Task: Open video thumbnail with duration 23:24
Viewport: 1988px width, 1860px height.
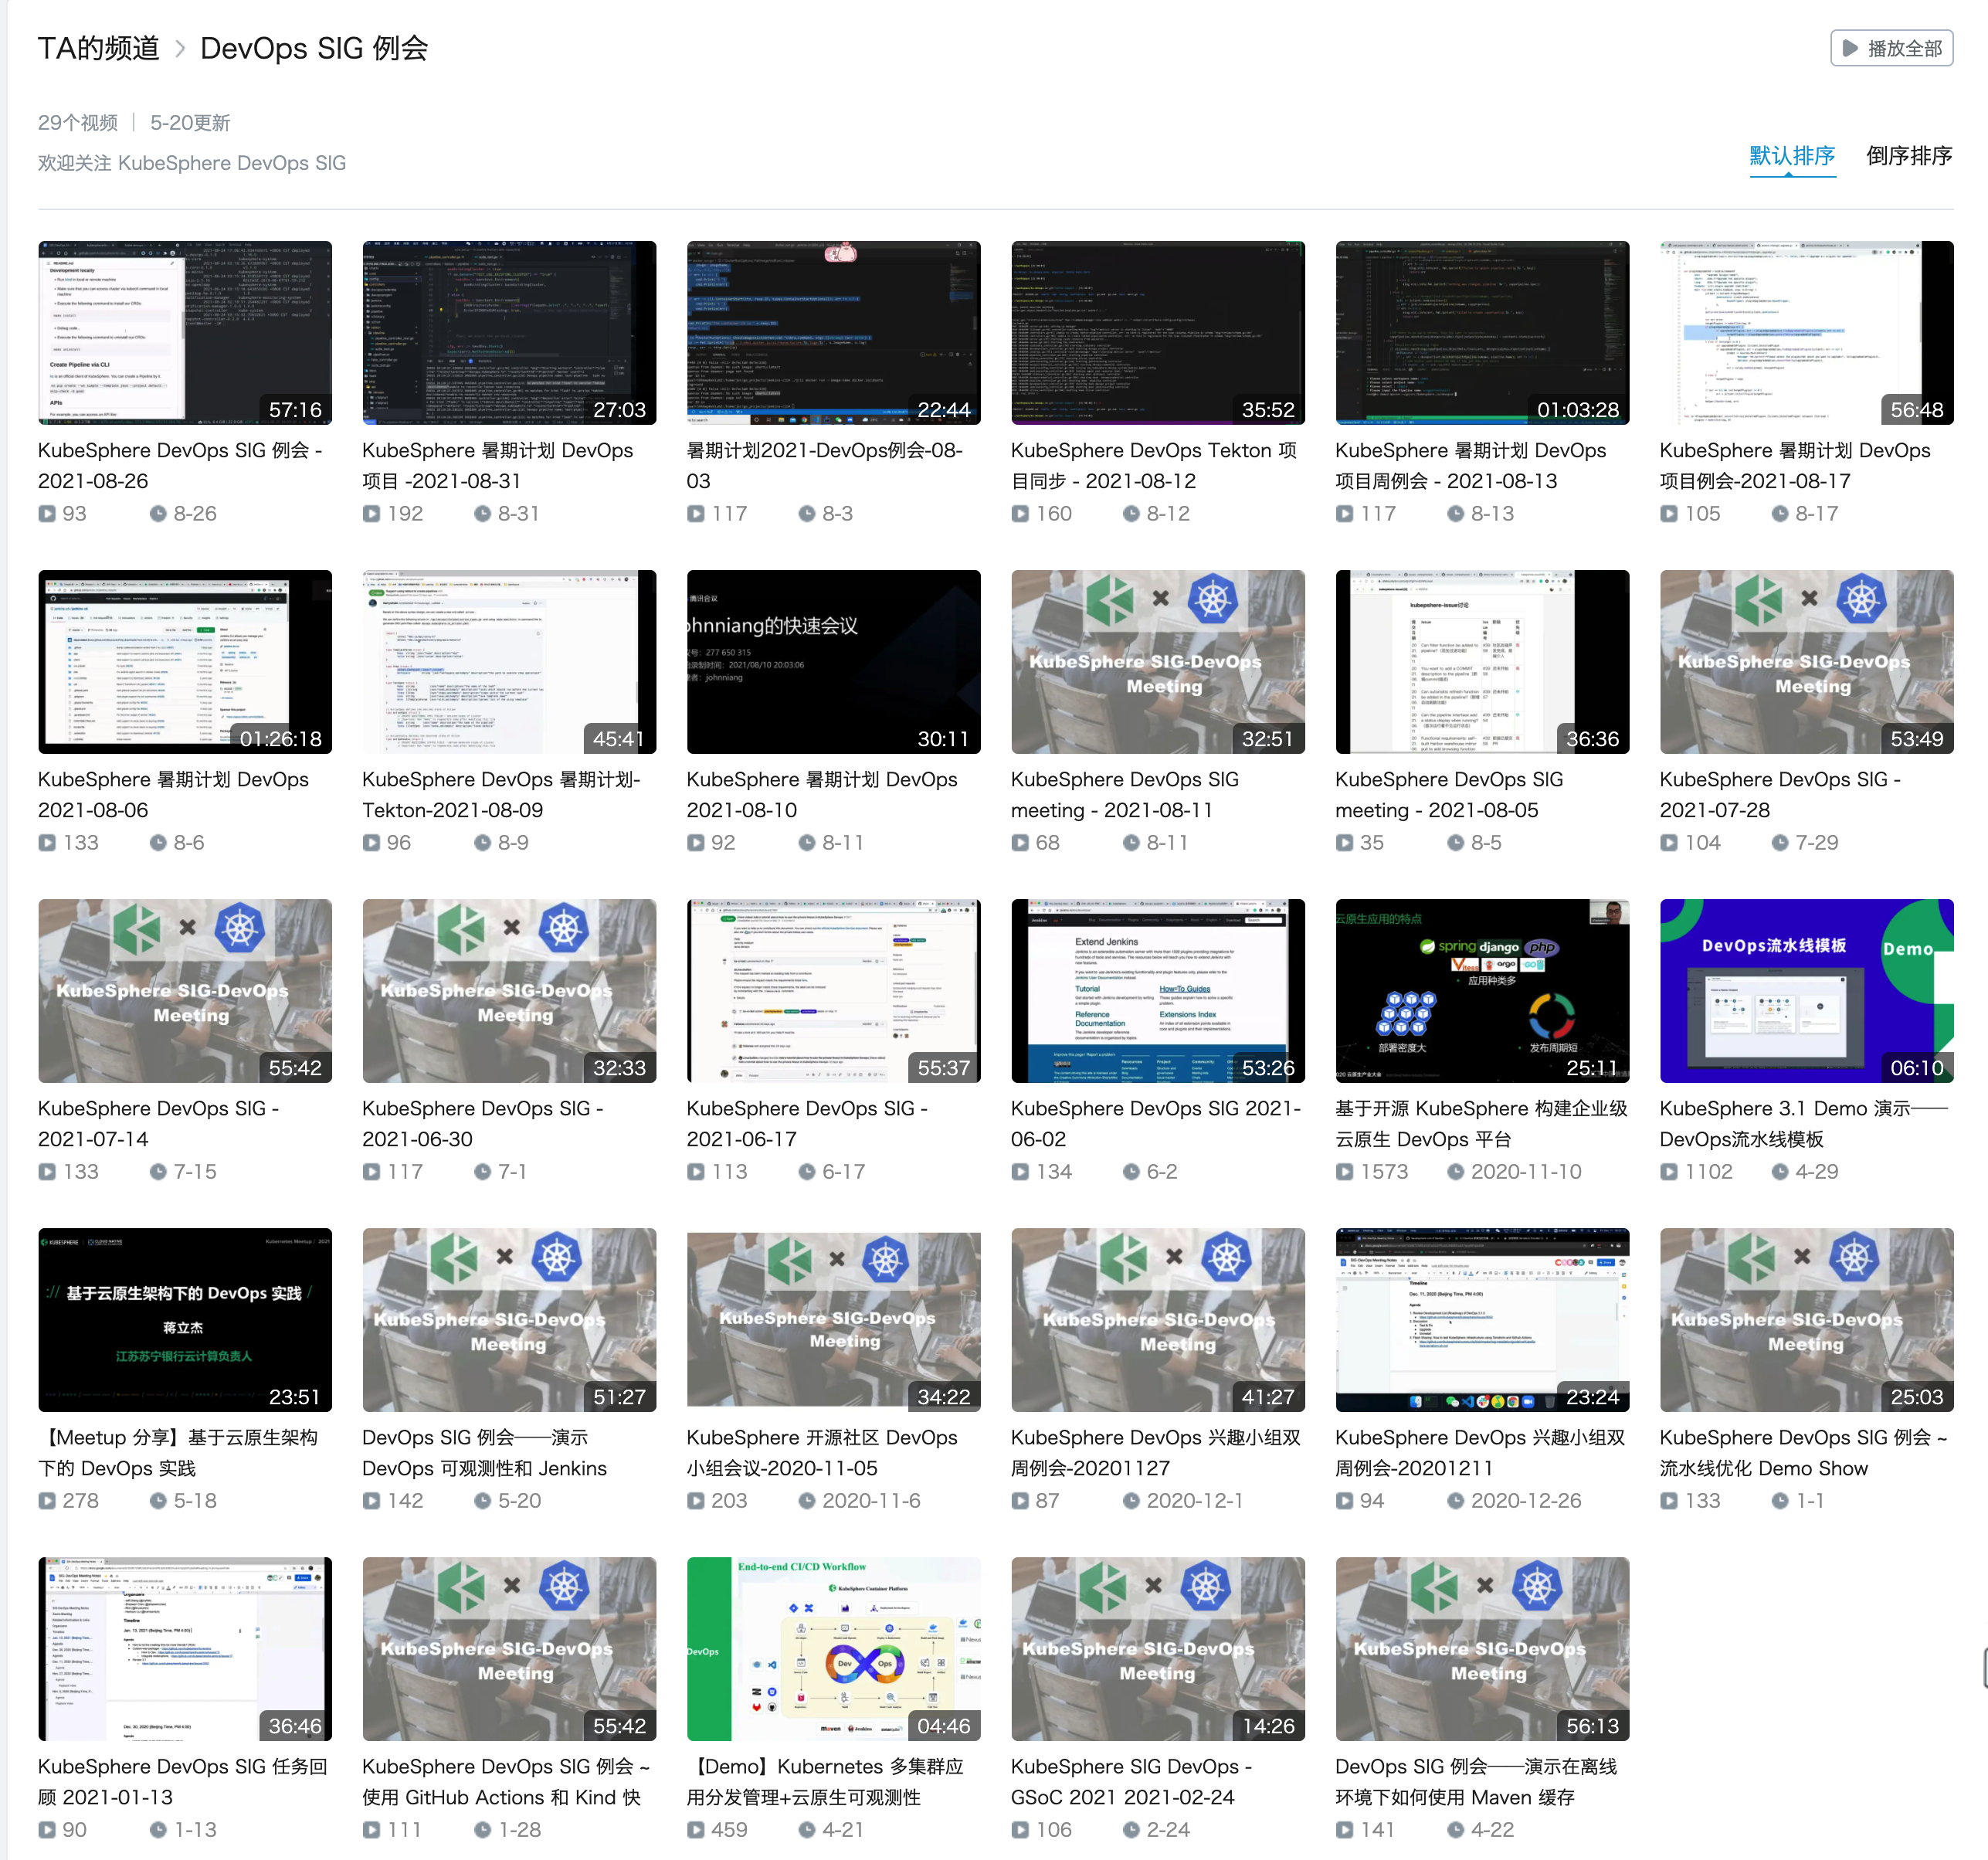Action: click(x=1482, y=1319)
